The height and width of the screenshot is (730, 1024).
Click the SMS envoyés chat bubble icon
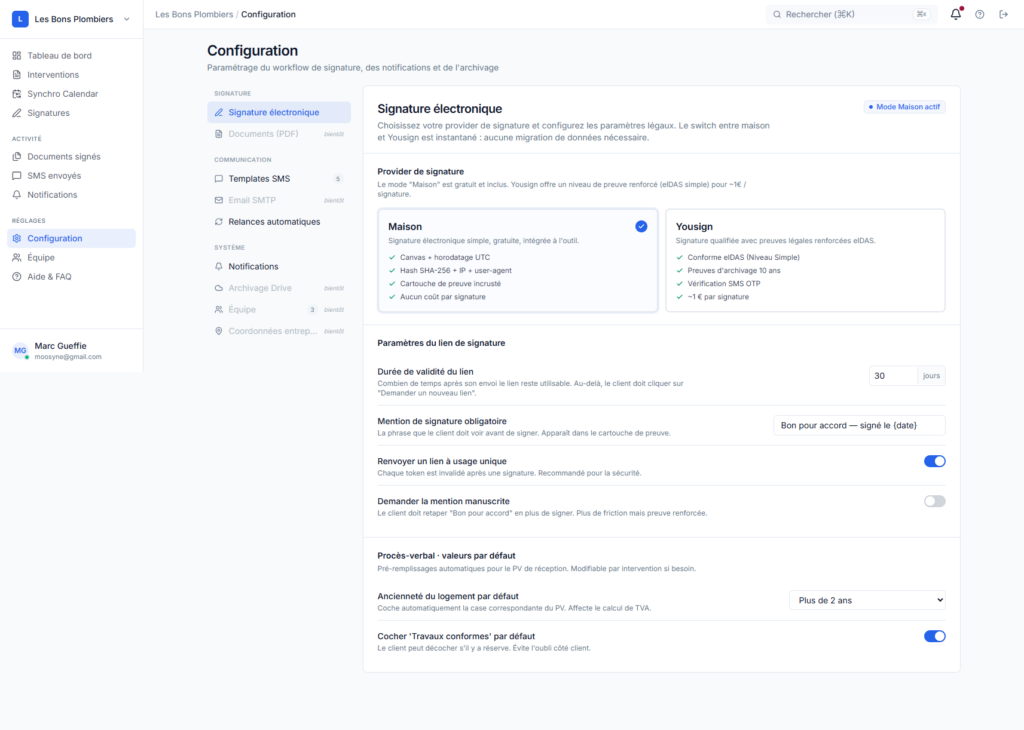(x=17, y=176)
